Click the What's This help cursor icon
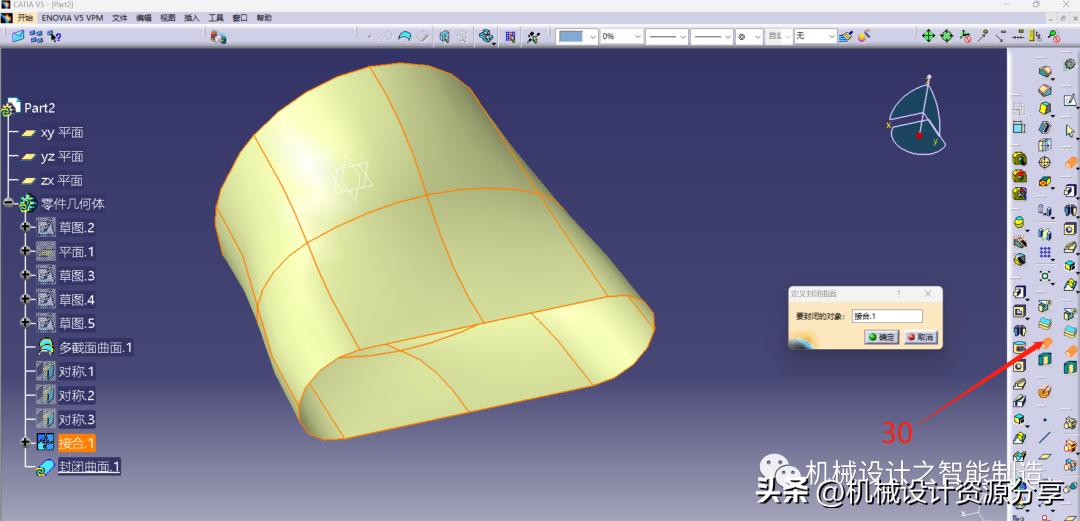This screenshot has width=1080, height=521. (55, 36)
